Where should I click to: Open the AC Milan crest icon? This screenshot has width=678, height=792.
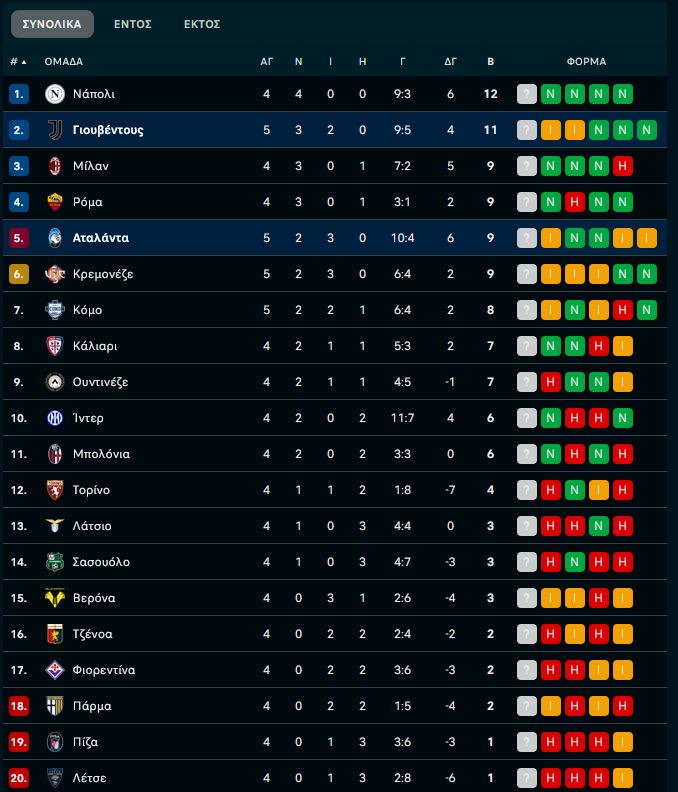click(55, 166)
